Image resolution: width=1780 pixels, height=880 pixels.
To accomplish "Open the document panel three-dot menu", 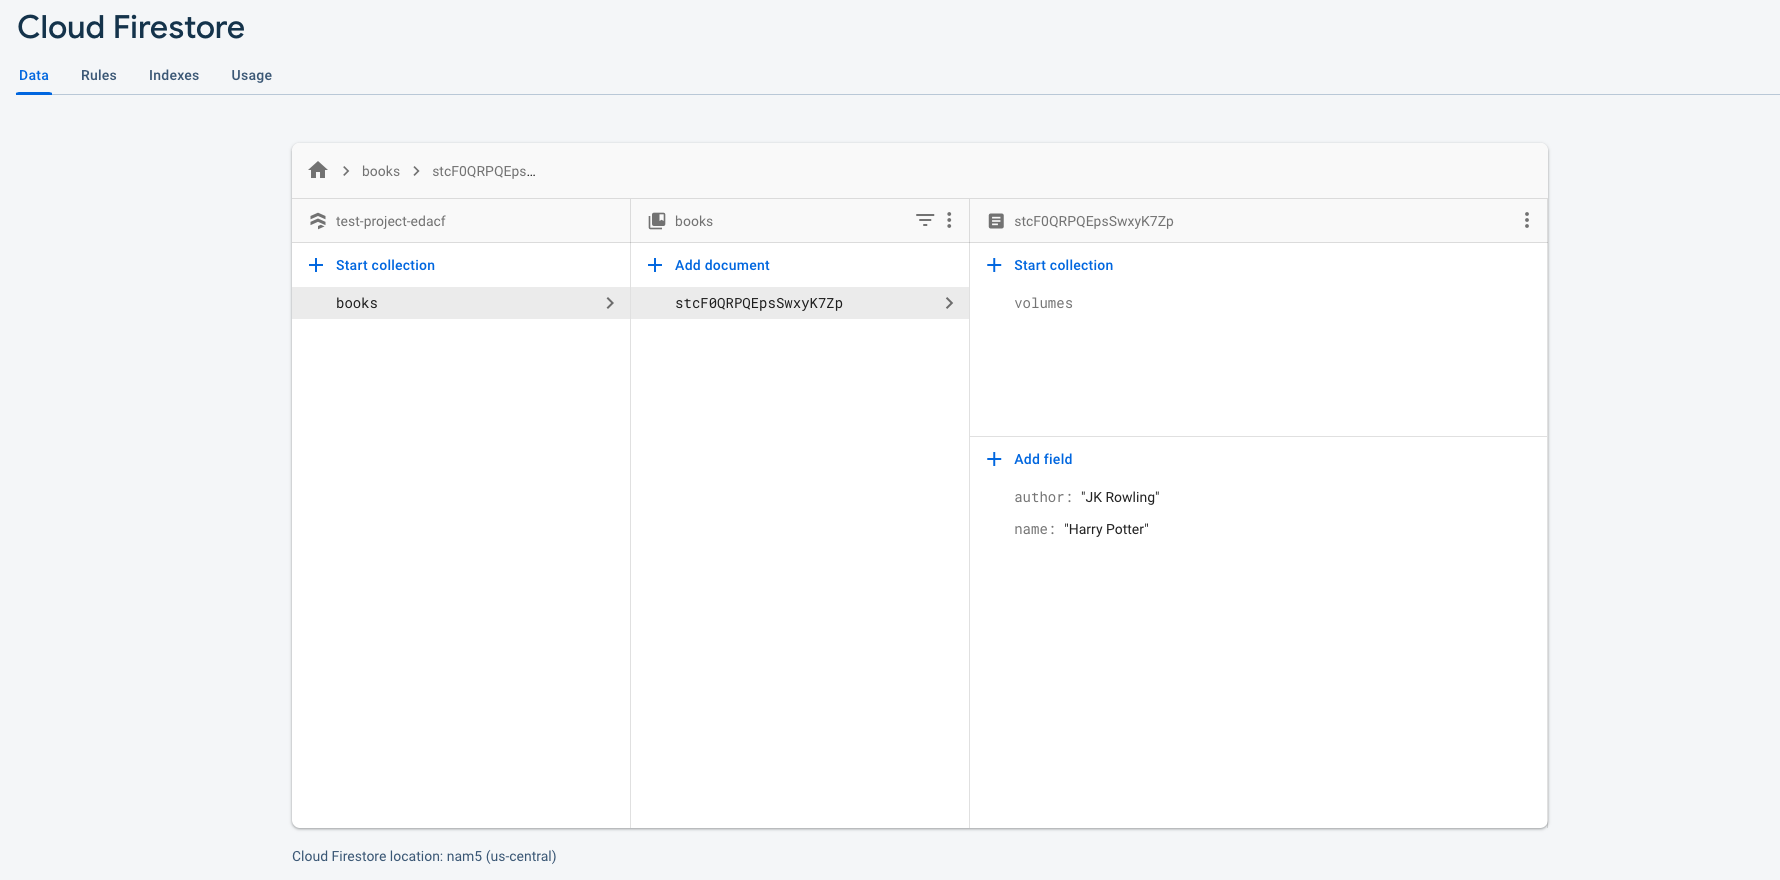I will pos(1526,220).
